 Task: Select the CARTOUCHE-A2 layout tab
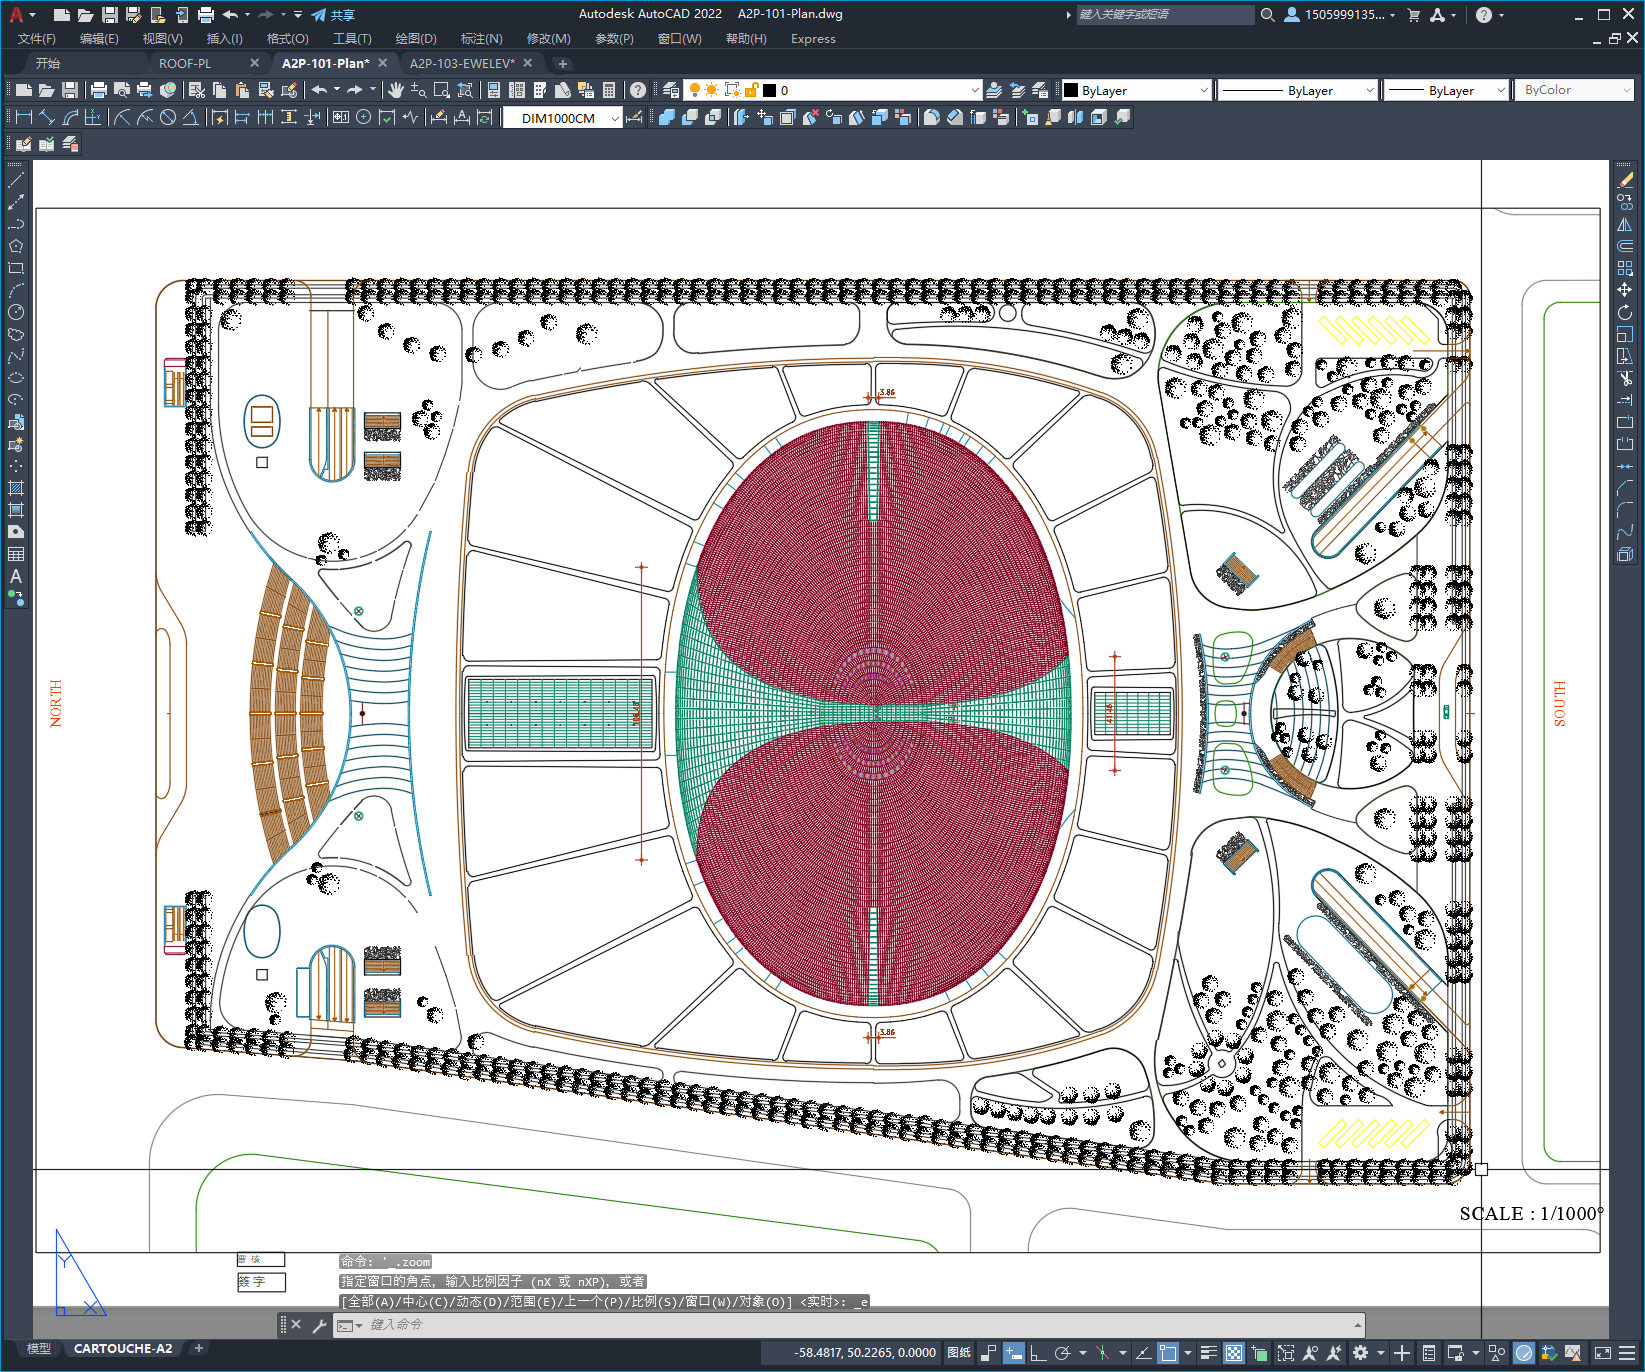pos(123,1349)
